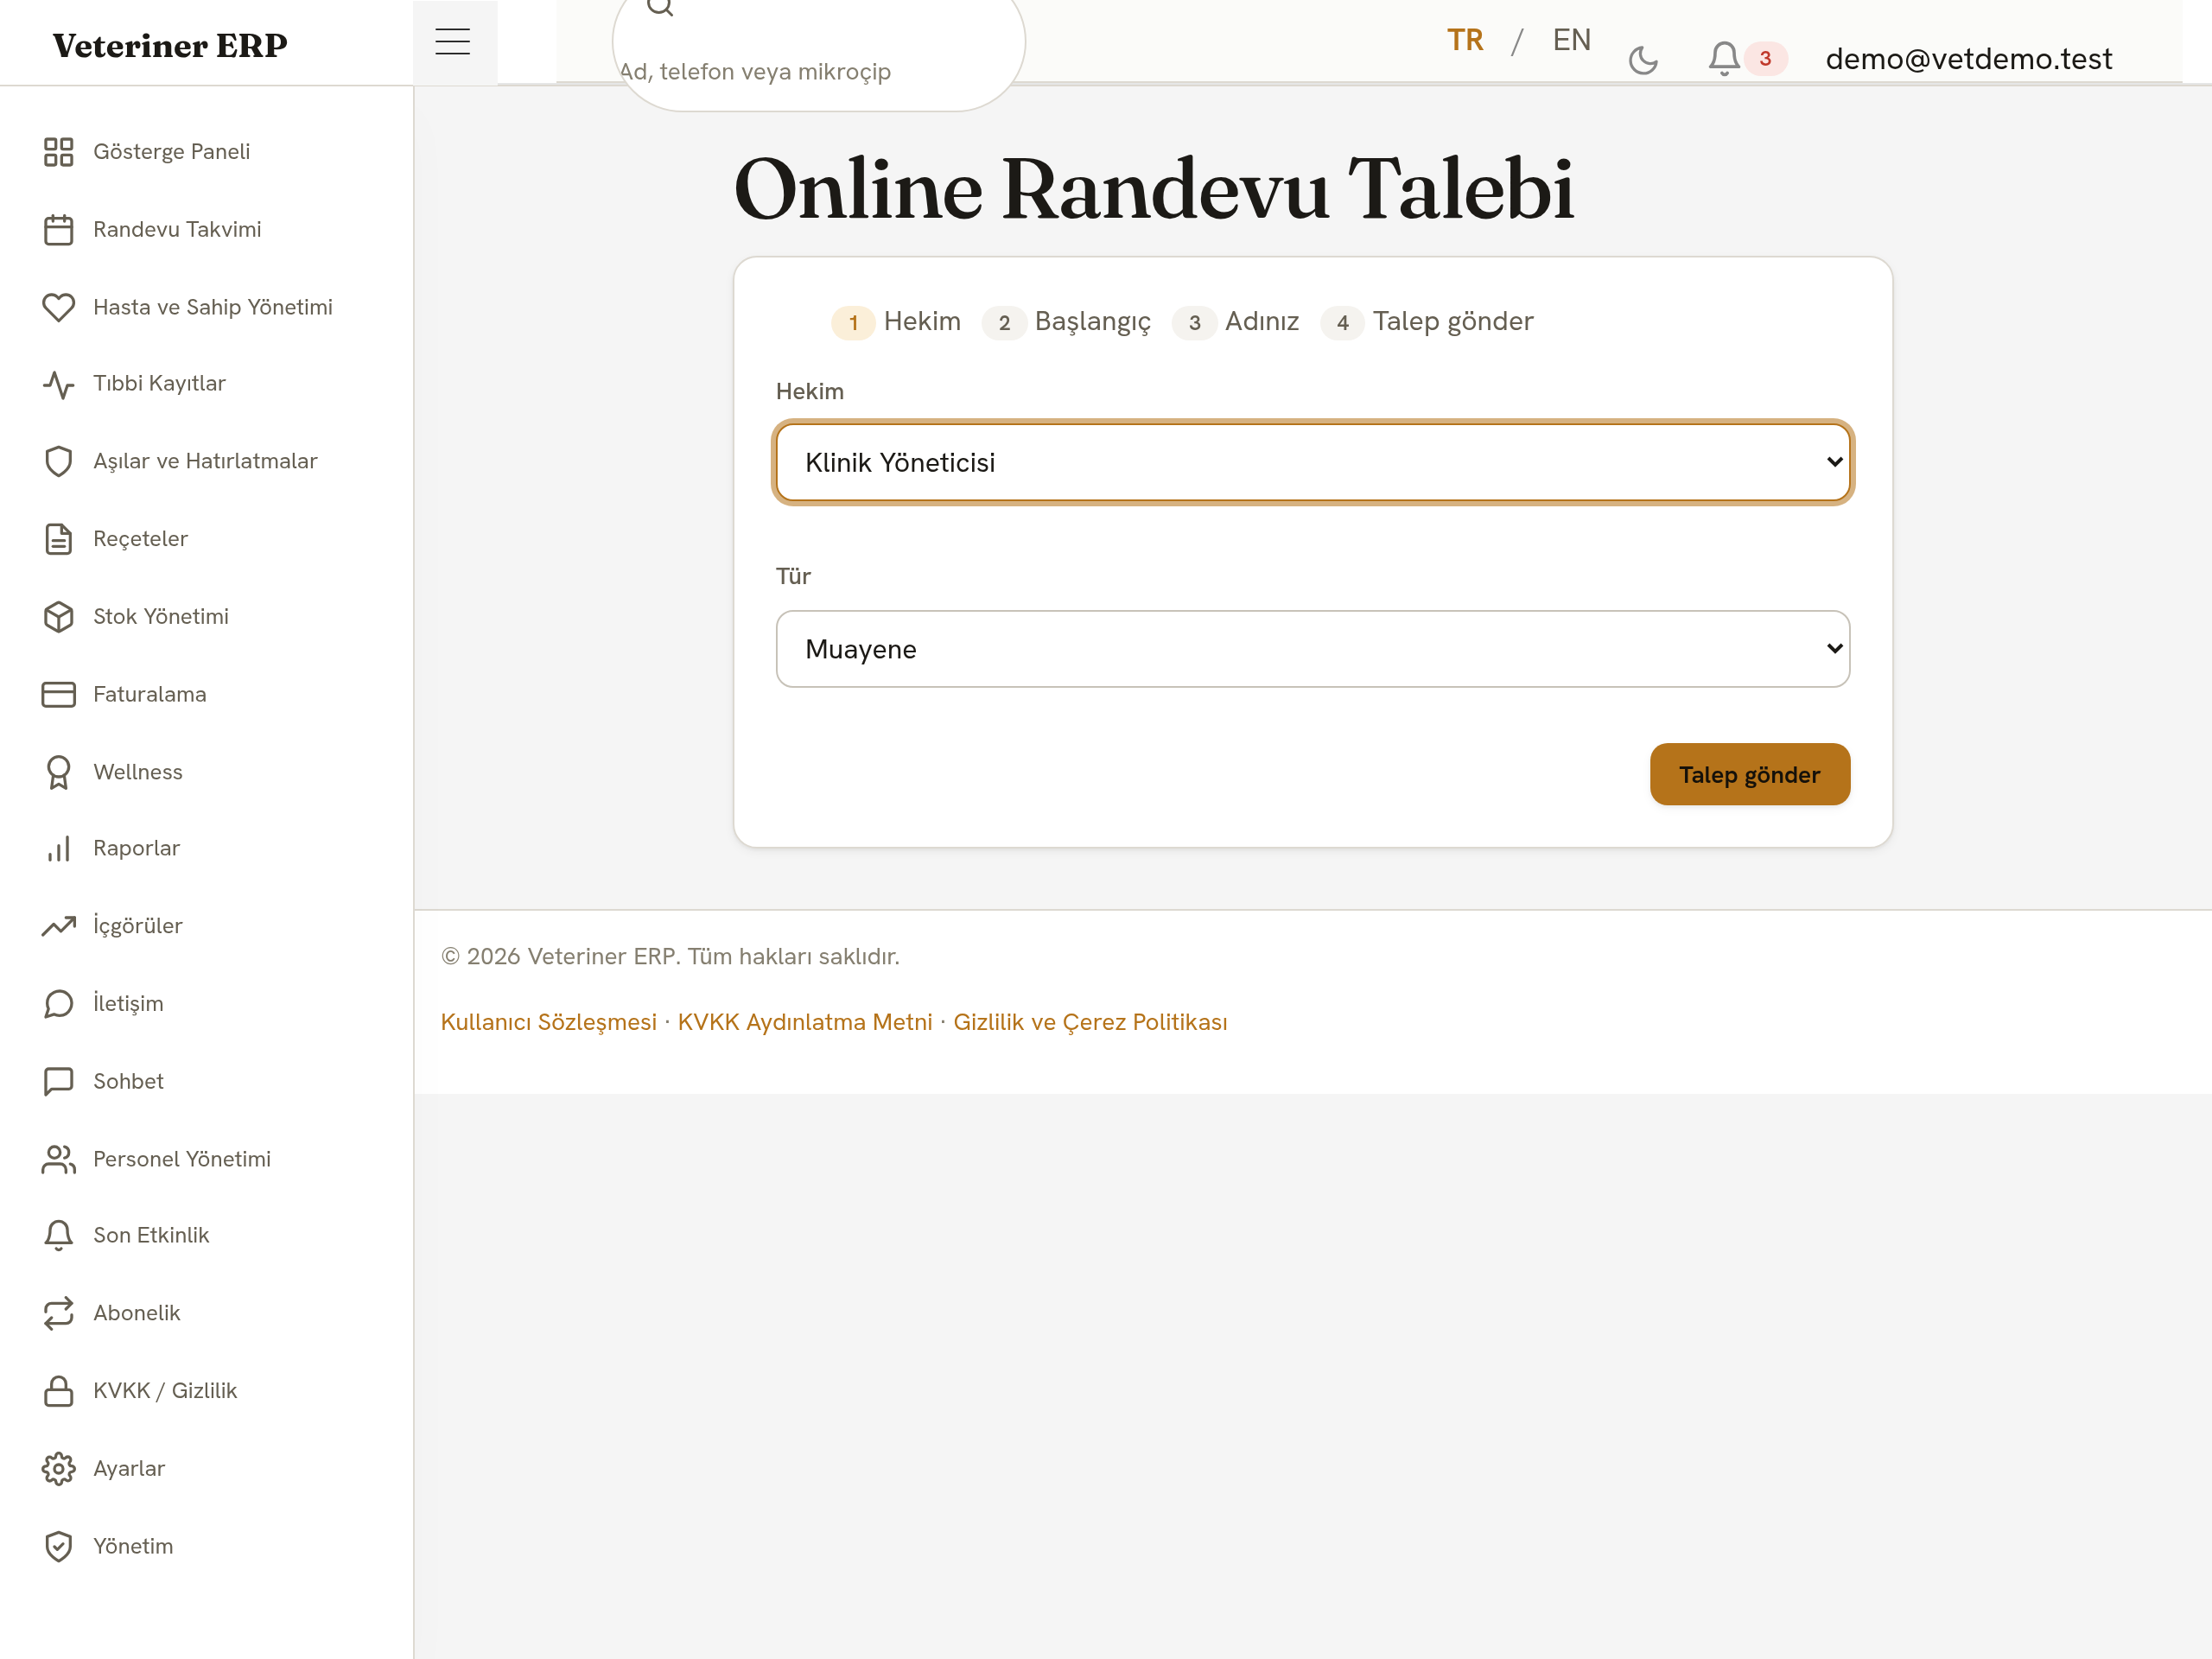The image size is (2212, 1659).
Task: Open the Kullanıcı Sözleşmesi link
Action: pyautogui.click(x=549, y=1022)
